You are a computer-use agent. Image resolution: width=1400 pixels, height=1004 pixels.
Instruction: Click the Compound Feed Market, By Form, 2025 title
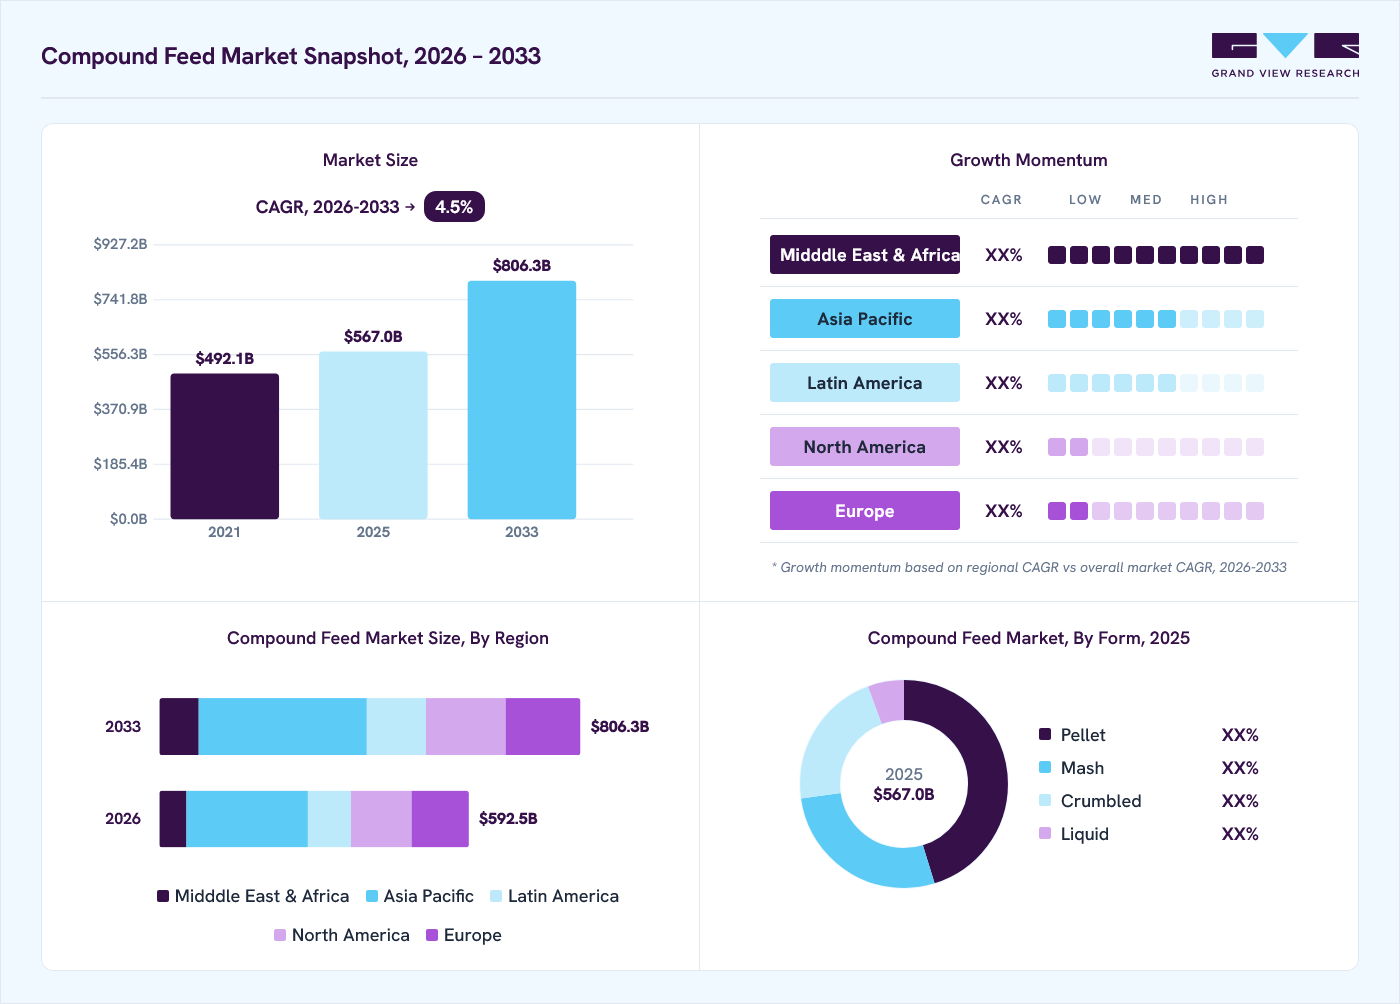point(1029,638)
